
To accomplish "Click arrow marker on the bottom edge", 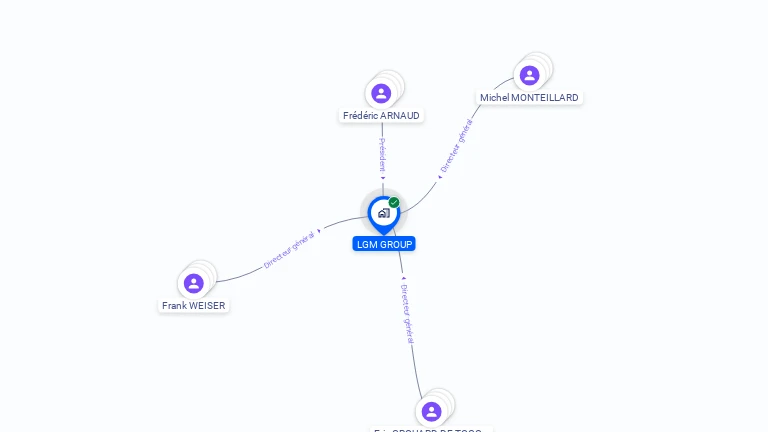I will click(403, 278).
